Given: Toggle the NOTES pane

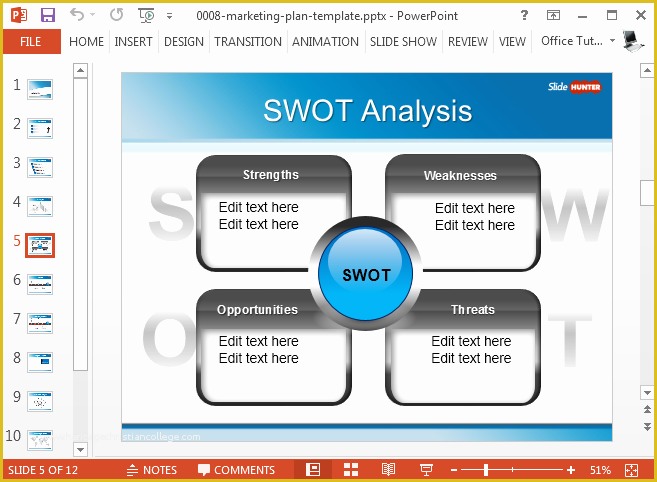Looking at the screenshot, I should (152, 470).
